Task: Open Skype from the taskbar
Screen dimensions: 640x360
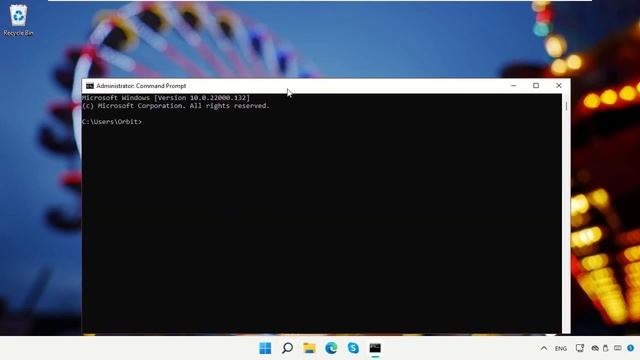Action: coord(353,348)
